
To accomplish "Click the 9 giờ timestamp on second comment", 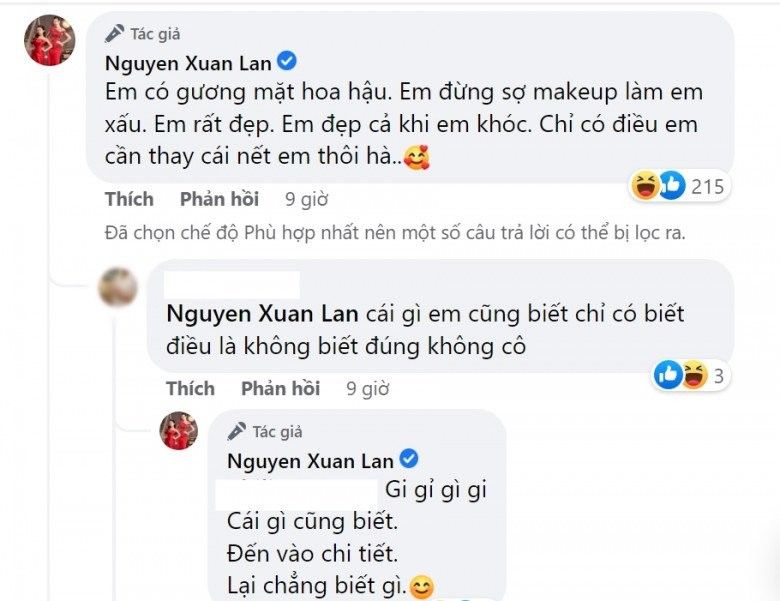I will click(368, 389).
